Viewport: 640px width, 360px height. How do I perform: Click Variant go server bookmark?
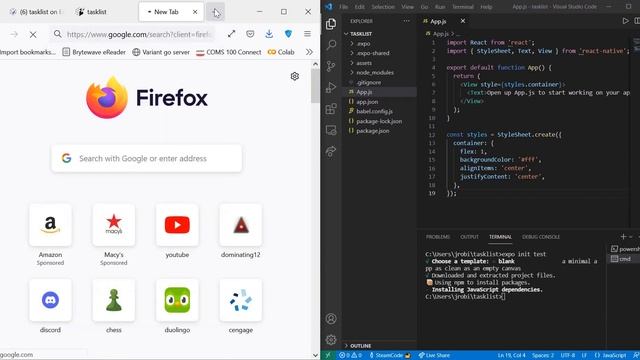click(x=161, y=52)
